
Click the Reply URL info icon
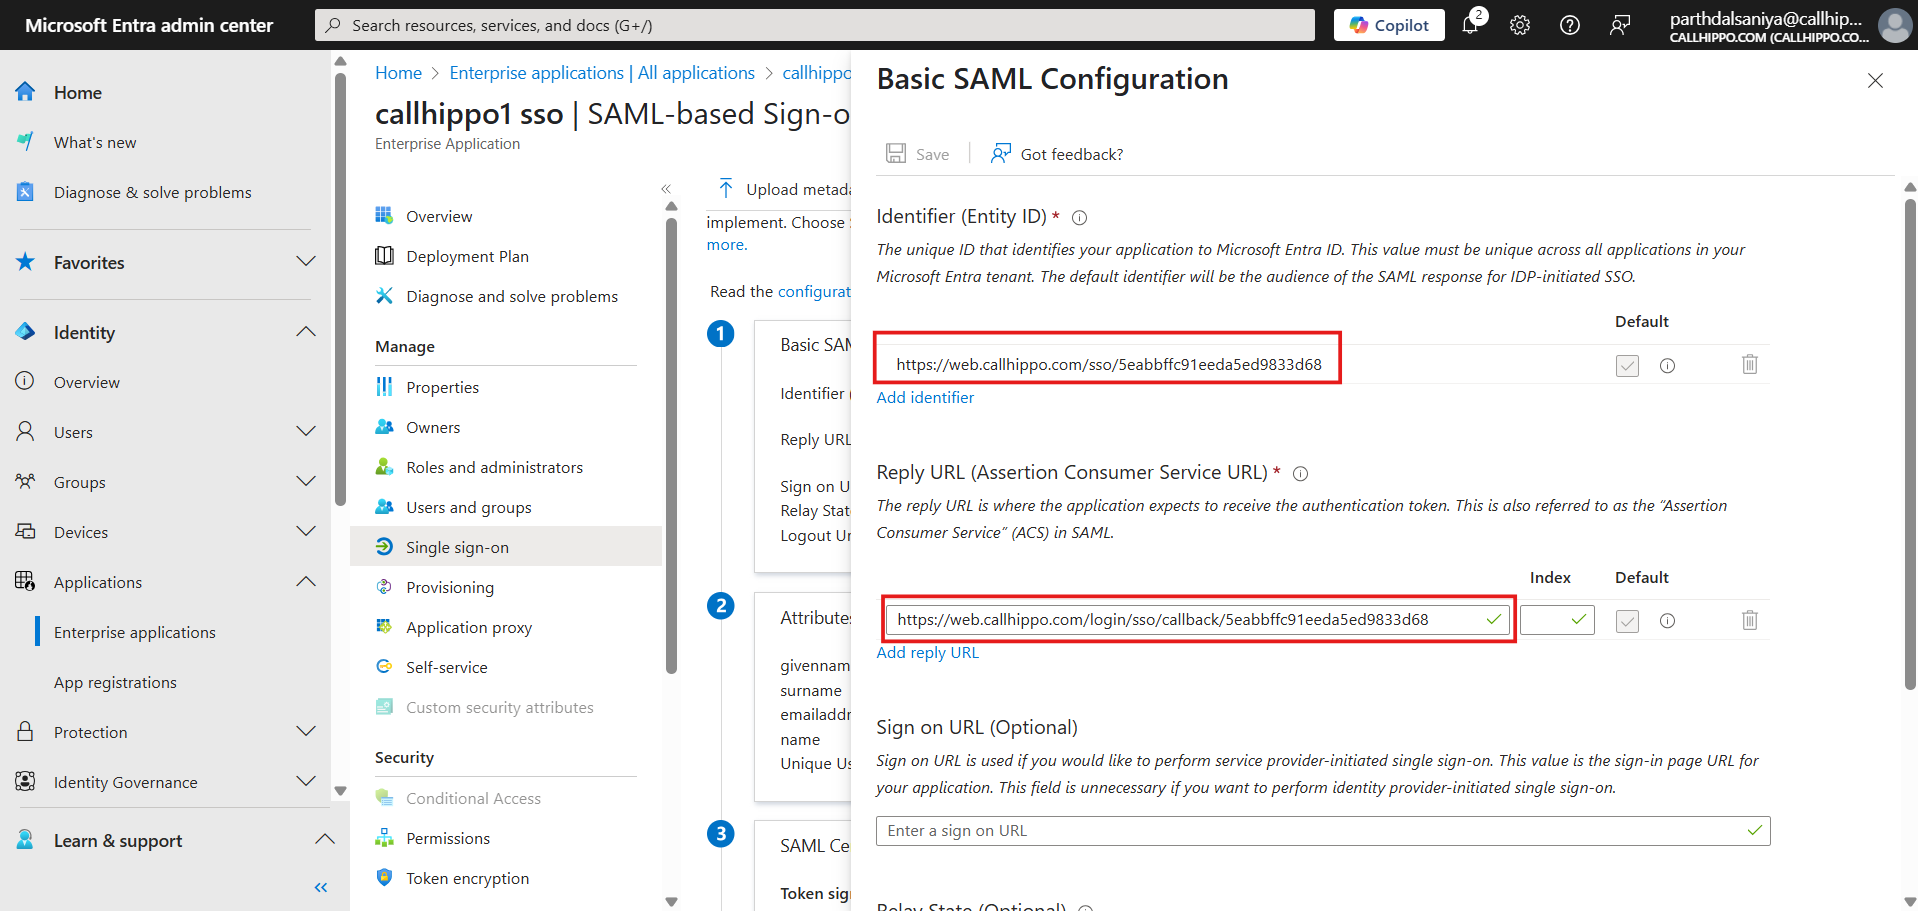coord(1300,473)
